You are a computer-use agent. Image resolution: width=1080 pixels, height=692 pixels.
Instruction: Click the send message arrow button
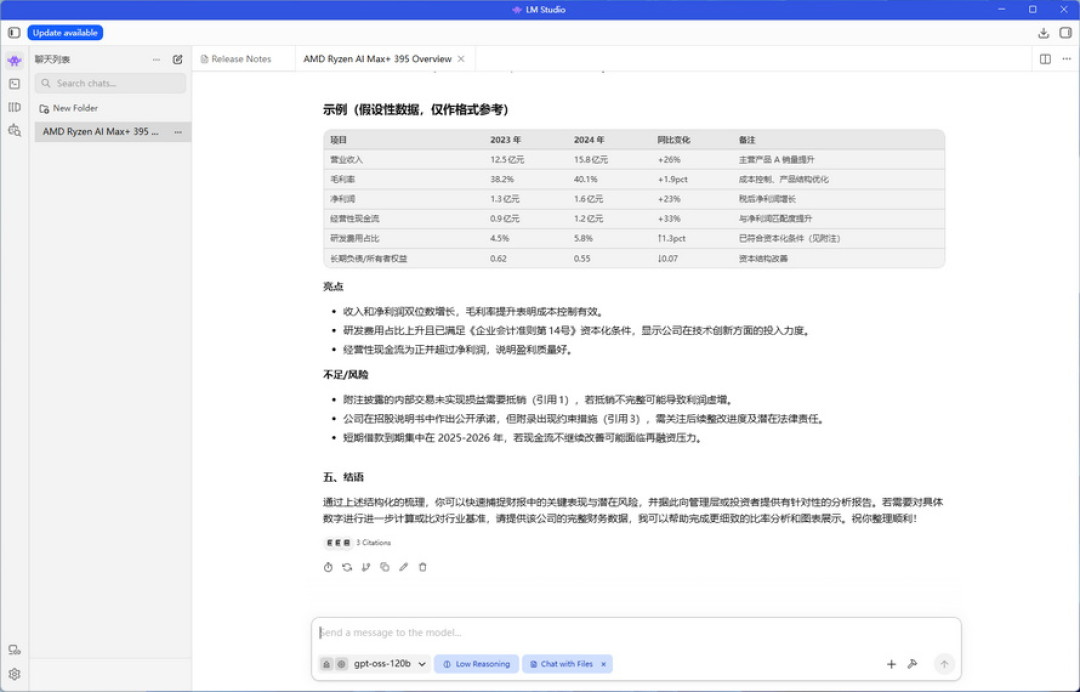944,664
